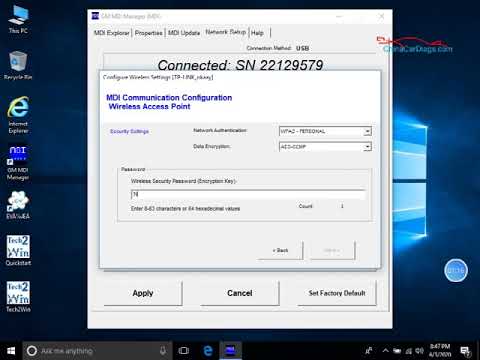Open the battery status tray icon
The width and height of the screenshot is (480, 360).
point(397,351)
